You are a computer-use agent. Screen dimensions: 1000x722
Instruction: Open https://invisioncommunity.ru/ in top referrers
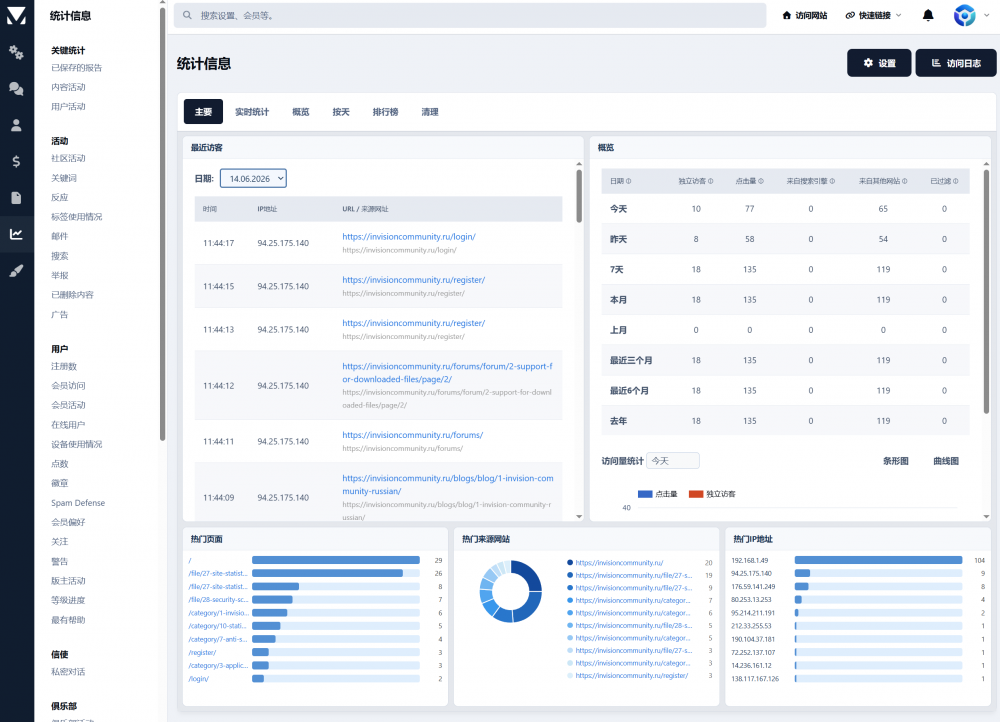click(x=619, y=563)
